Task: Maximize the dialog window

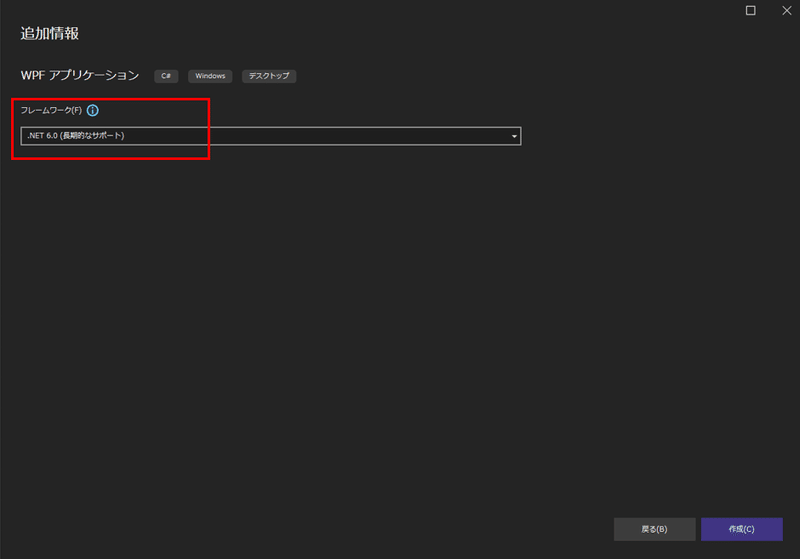Action: click(x=751, y=10)
